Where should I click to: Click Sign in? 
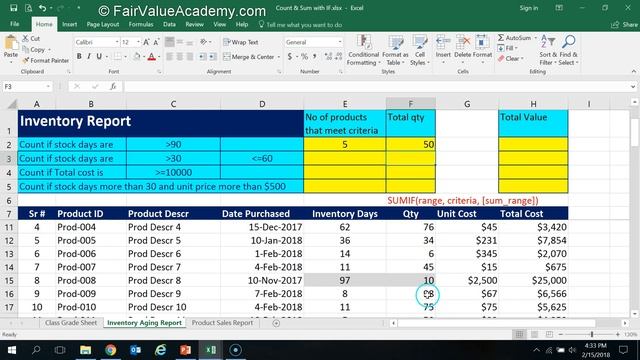(x=529, y=8)
